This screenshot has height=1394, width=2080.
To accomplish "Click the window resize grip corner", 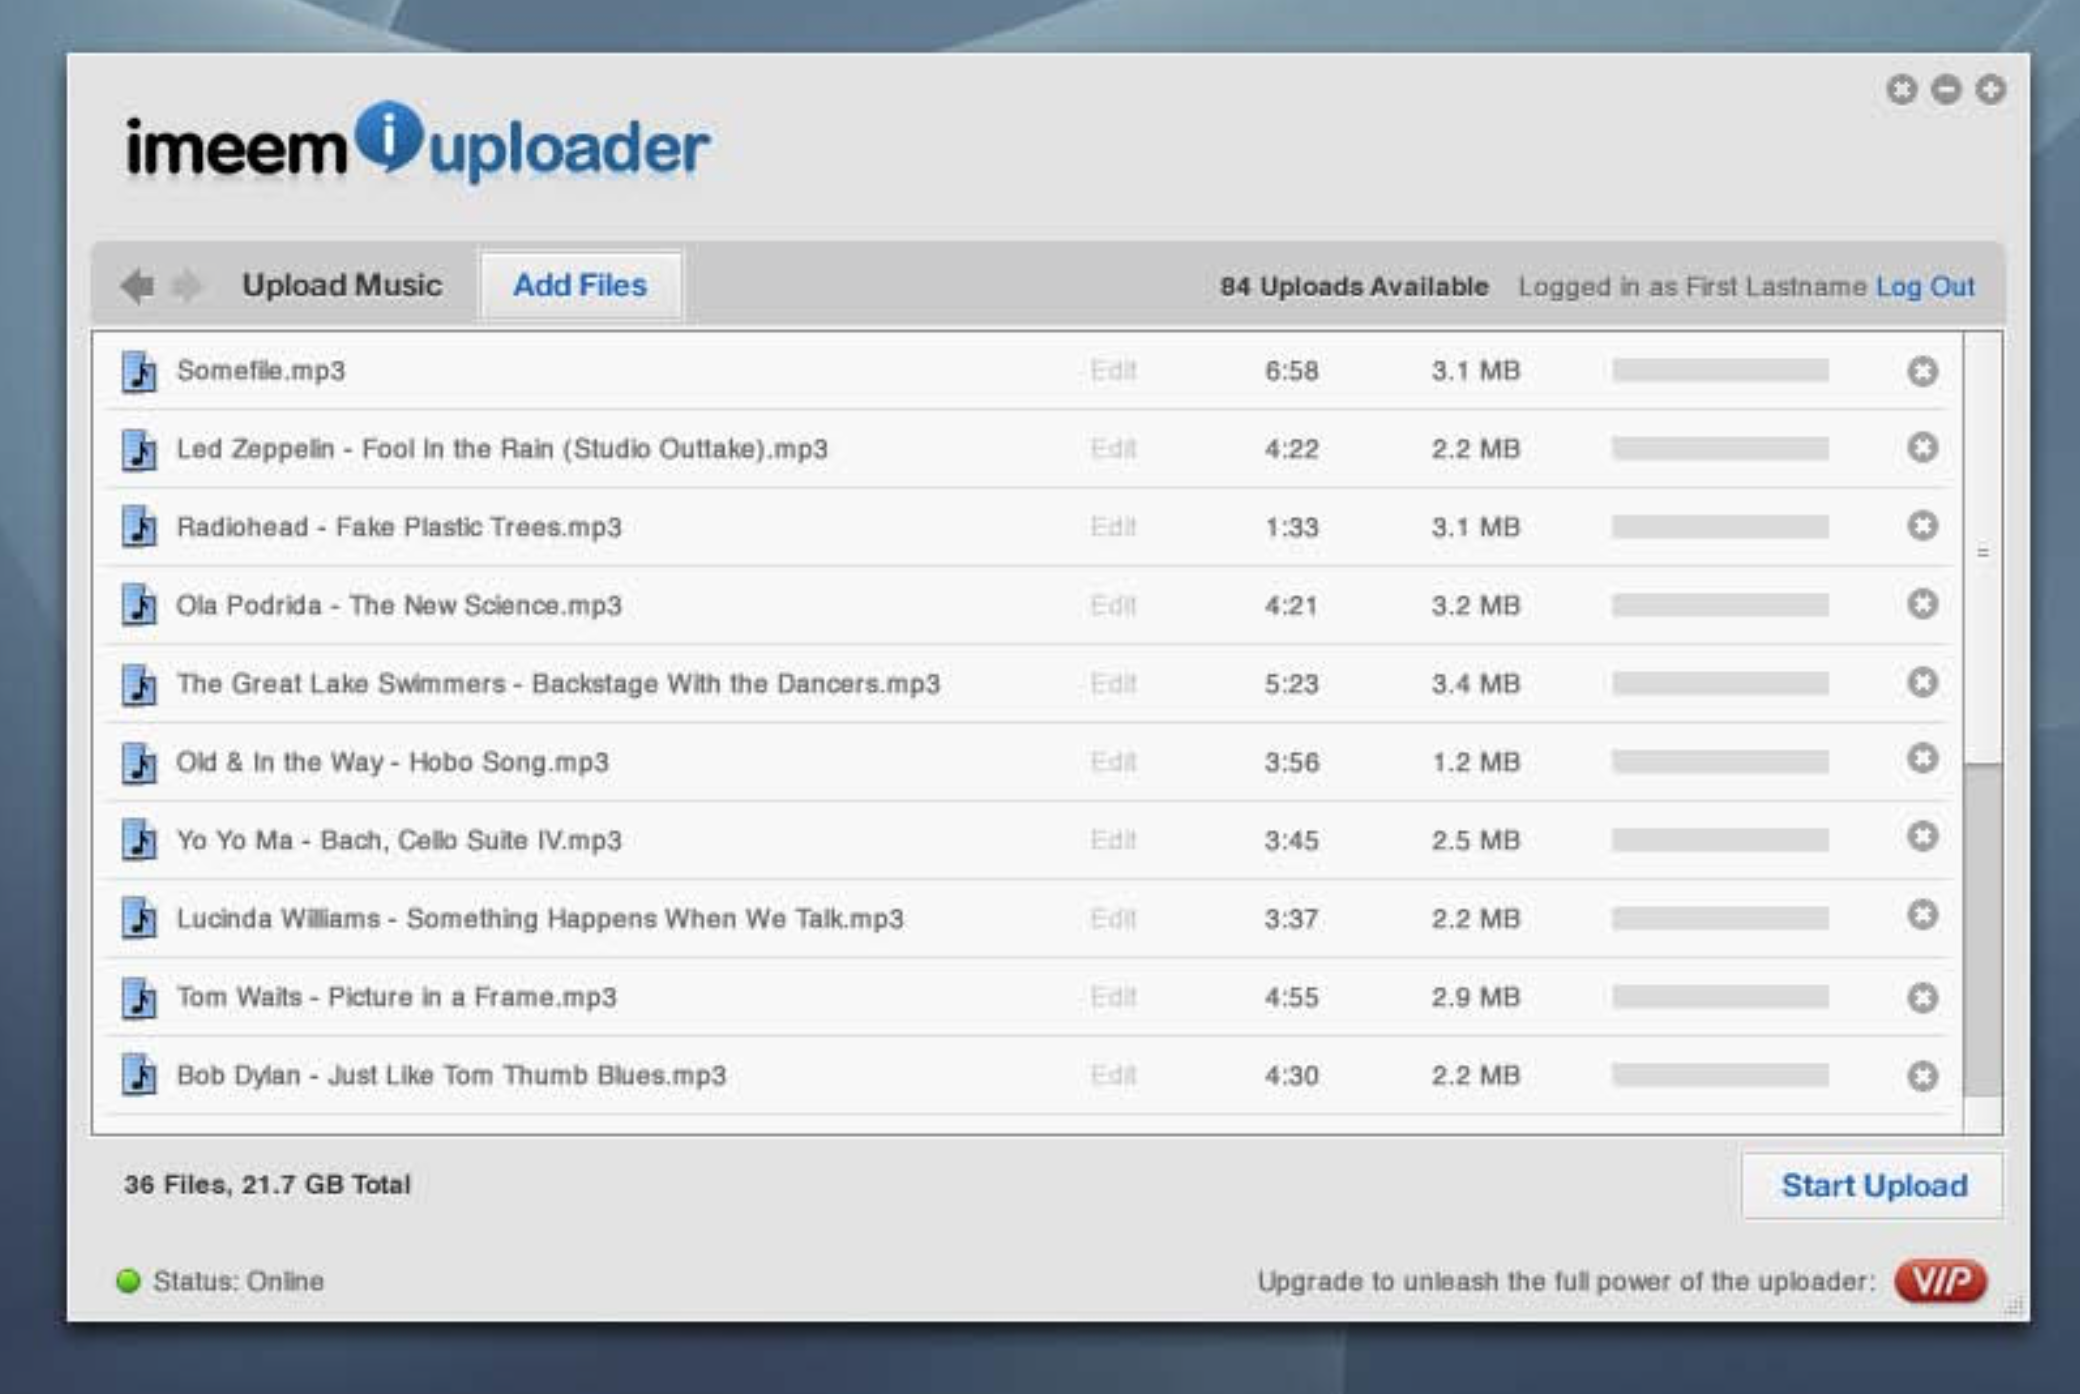I will point(2013,1305).
